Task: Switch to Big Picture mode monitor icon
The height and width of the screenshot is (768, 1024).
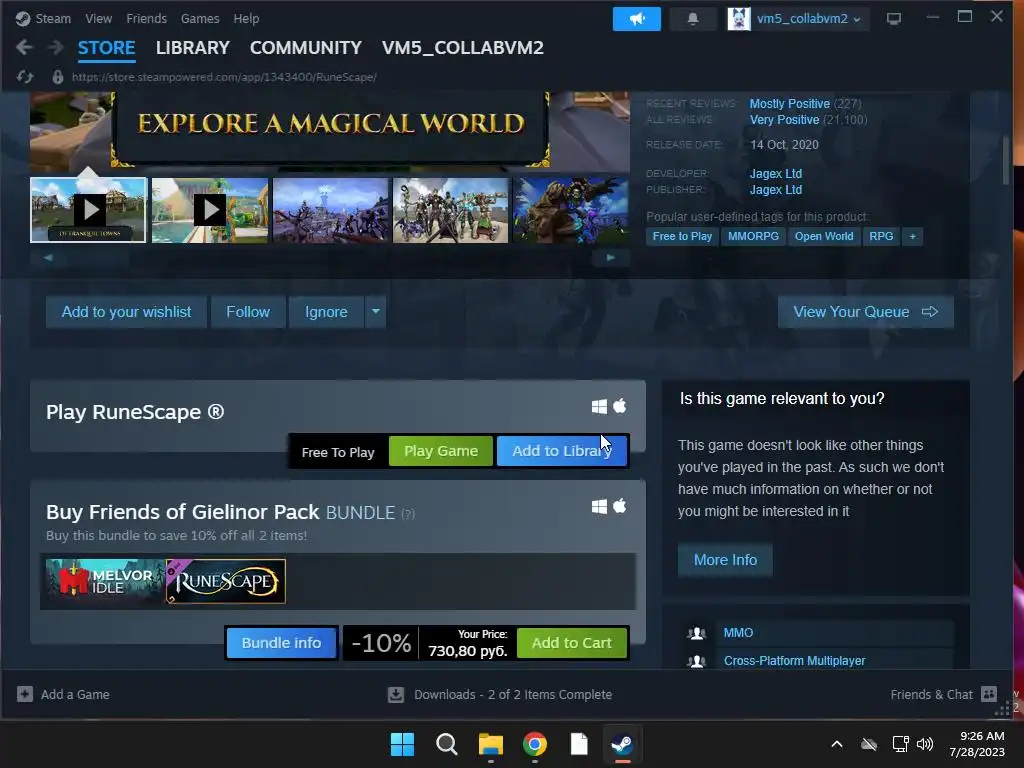Action: 893,19
